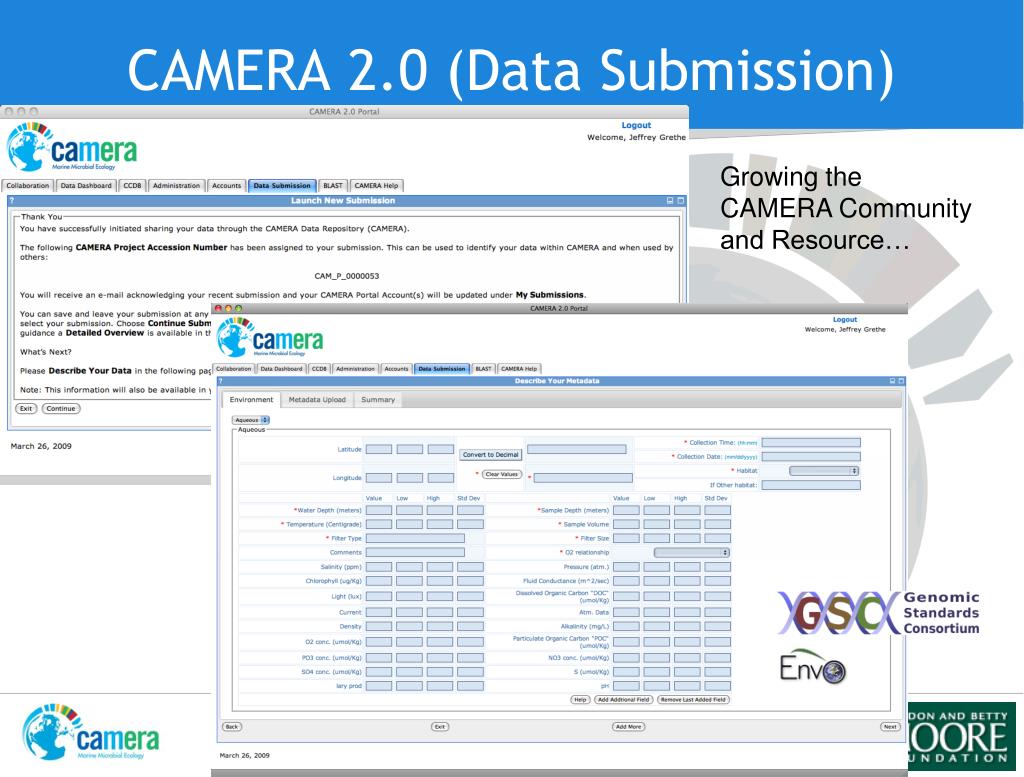Open the BLAST tab in the back window
Image resolution: width=1024 pixels, height=777 pixels.
click(333, 185)
